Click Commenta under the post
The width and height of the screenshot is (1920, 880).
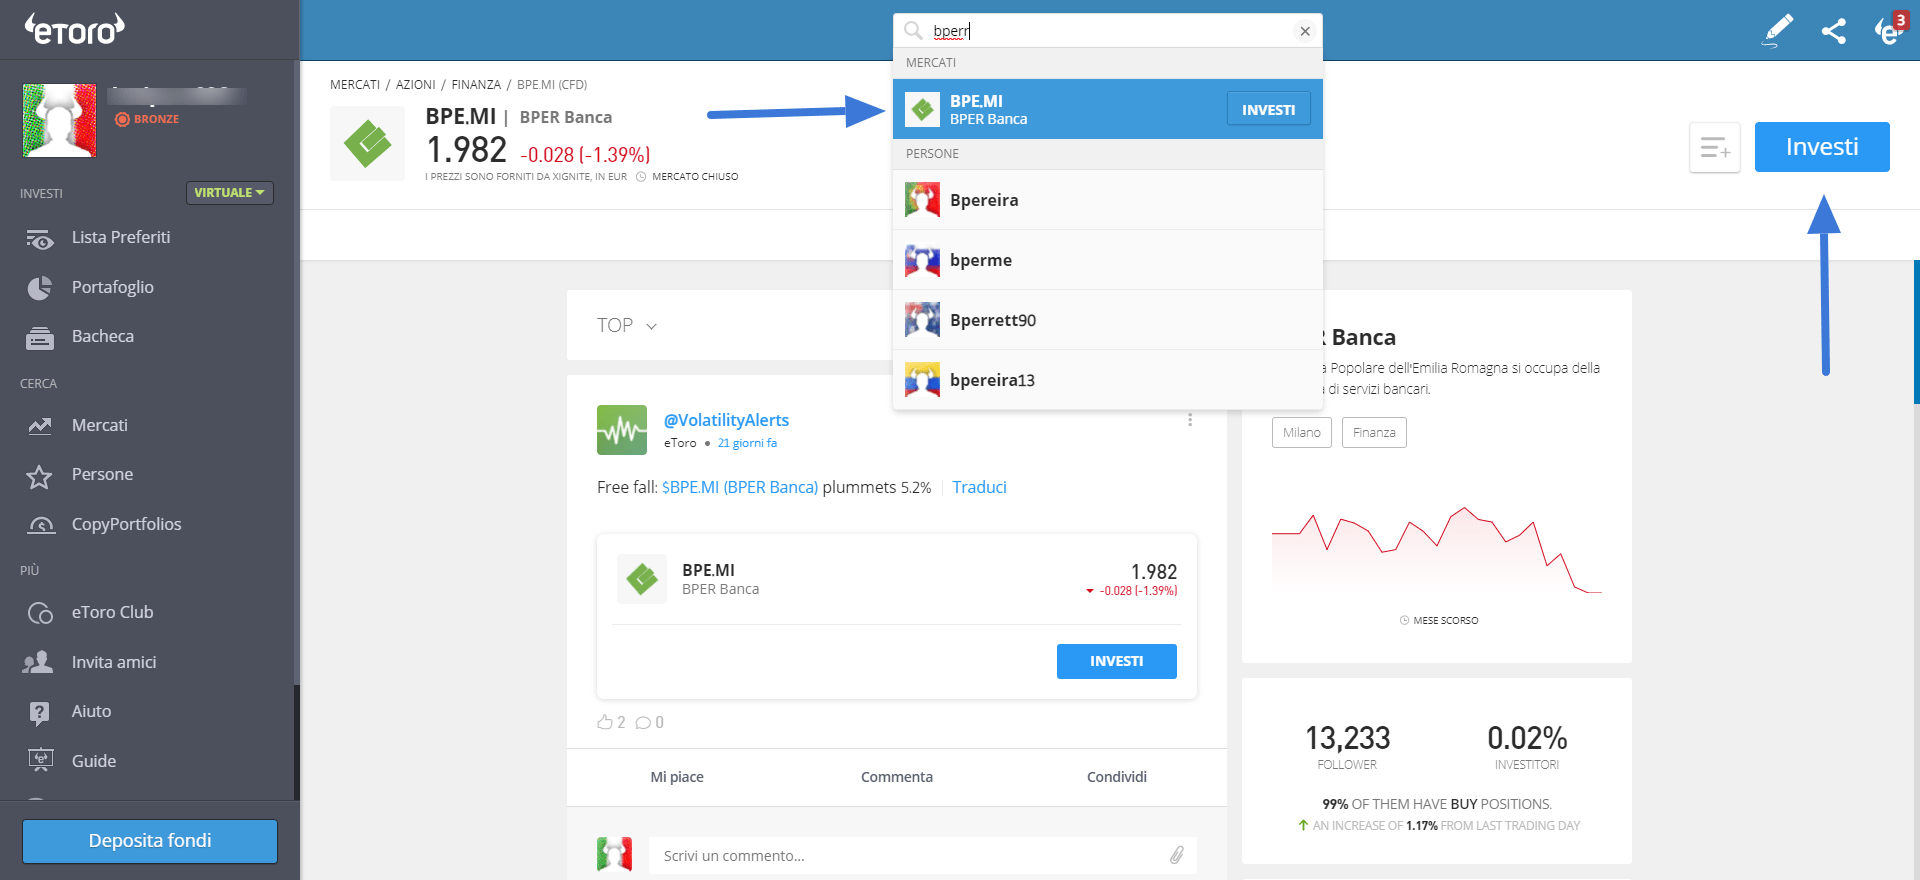pos(897,777)
